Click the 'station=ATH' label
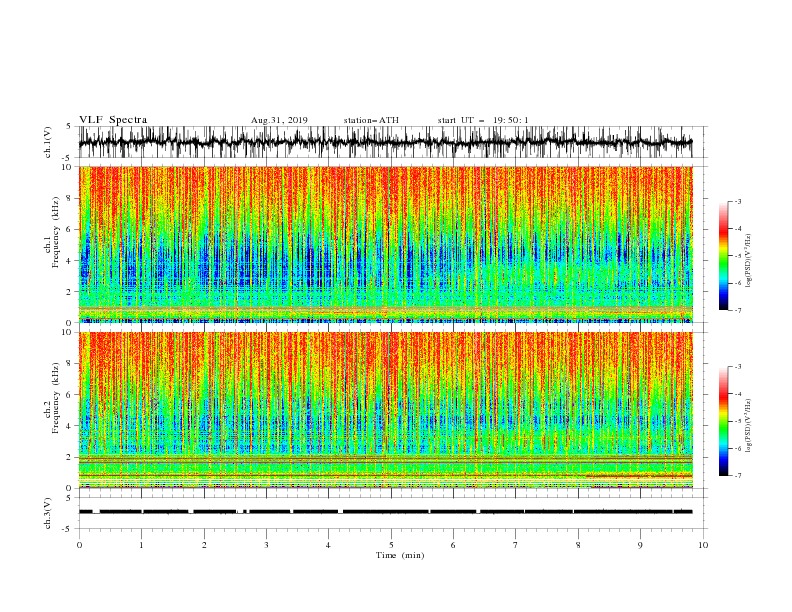Viewport: 792px width, 612px height. click(x=371, y=120)
